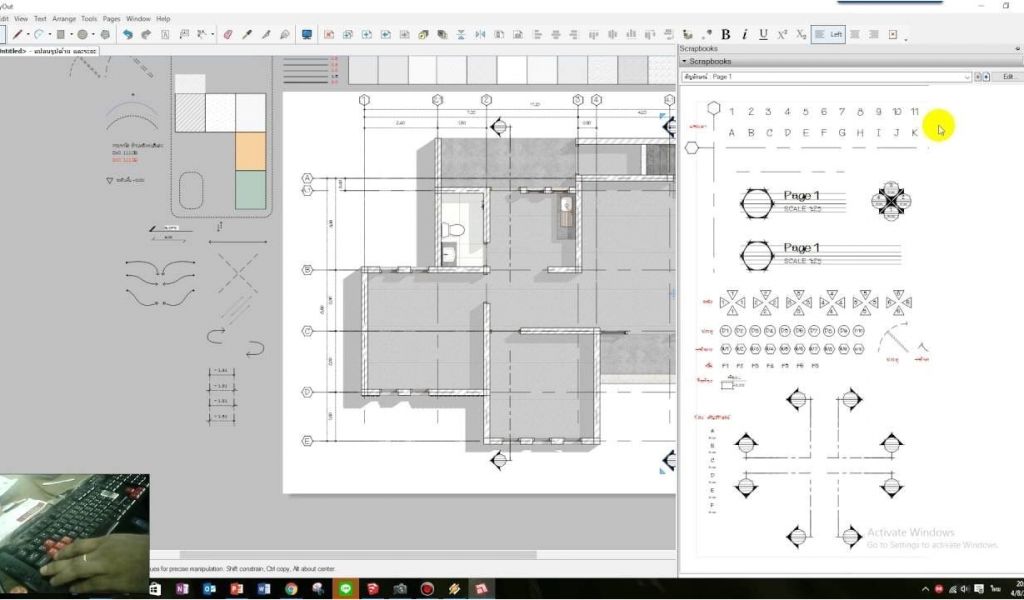The width and height of the screenshot is (1024, 600).
Task: Open the Arc tool dropdown arrow
Action: tap(51, 34)
